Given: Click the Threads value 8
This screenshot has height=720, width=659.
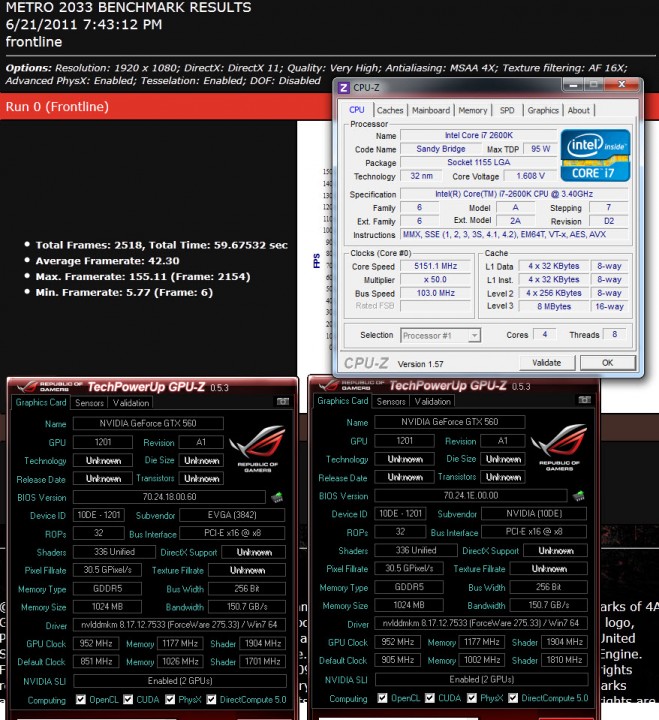Looking at the screenshot, I should point(614,334).
